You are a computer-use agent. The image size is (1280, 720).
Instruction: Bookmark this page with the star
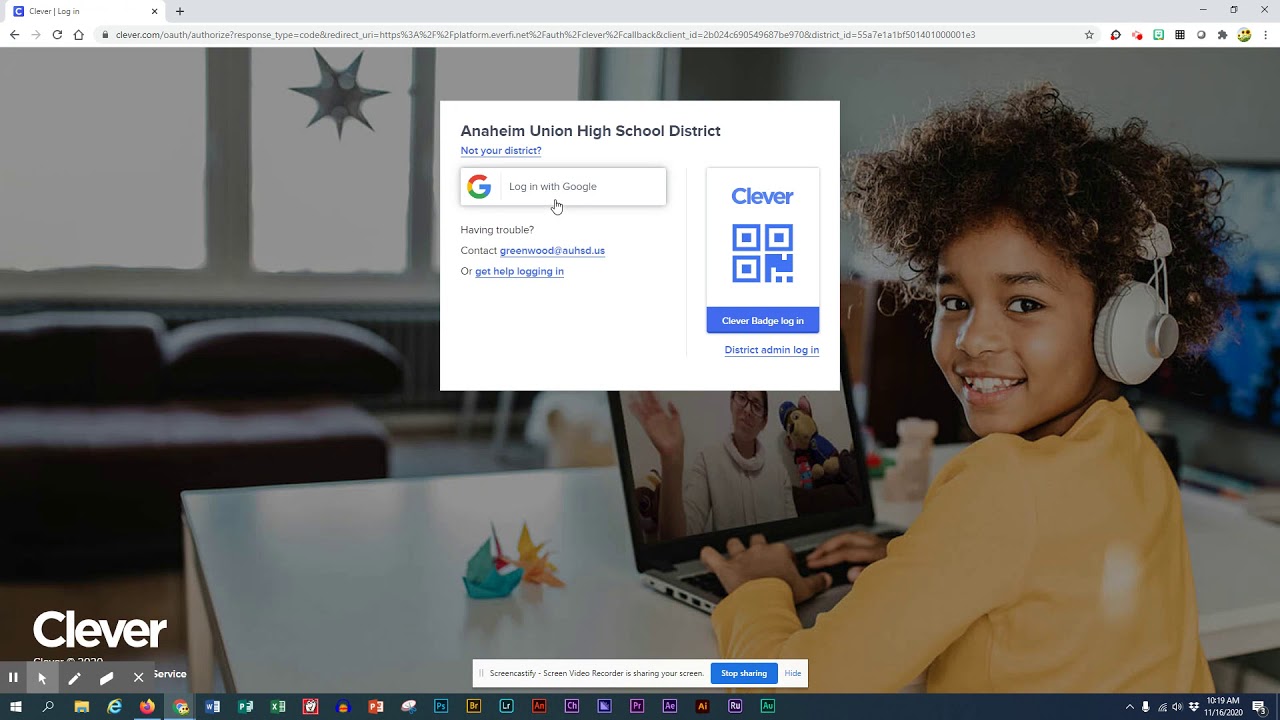coord(1089,35)
